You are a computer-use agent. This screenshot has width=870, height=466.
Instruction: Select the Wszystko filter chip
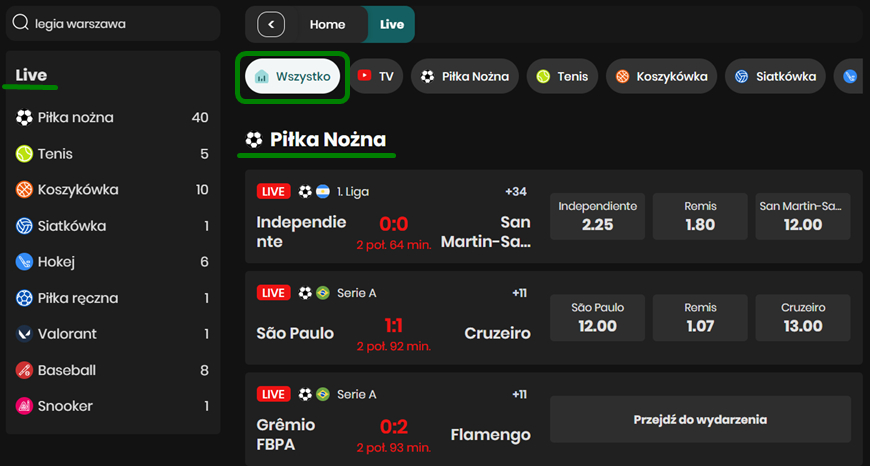coord(292,76)
